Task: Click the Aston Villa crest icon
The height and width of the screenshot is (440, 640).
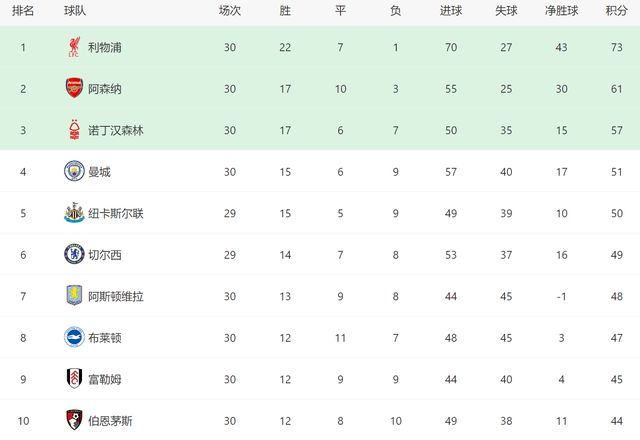Action: tap(74, 296)
